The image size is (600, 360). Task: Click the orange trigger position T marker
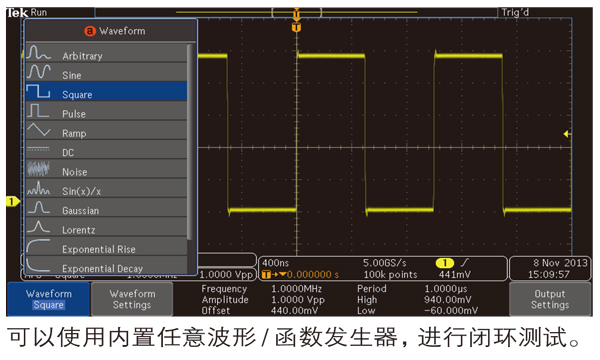coord(296,27)
